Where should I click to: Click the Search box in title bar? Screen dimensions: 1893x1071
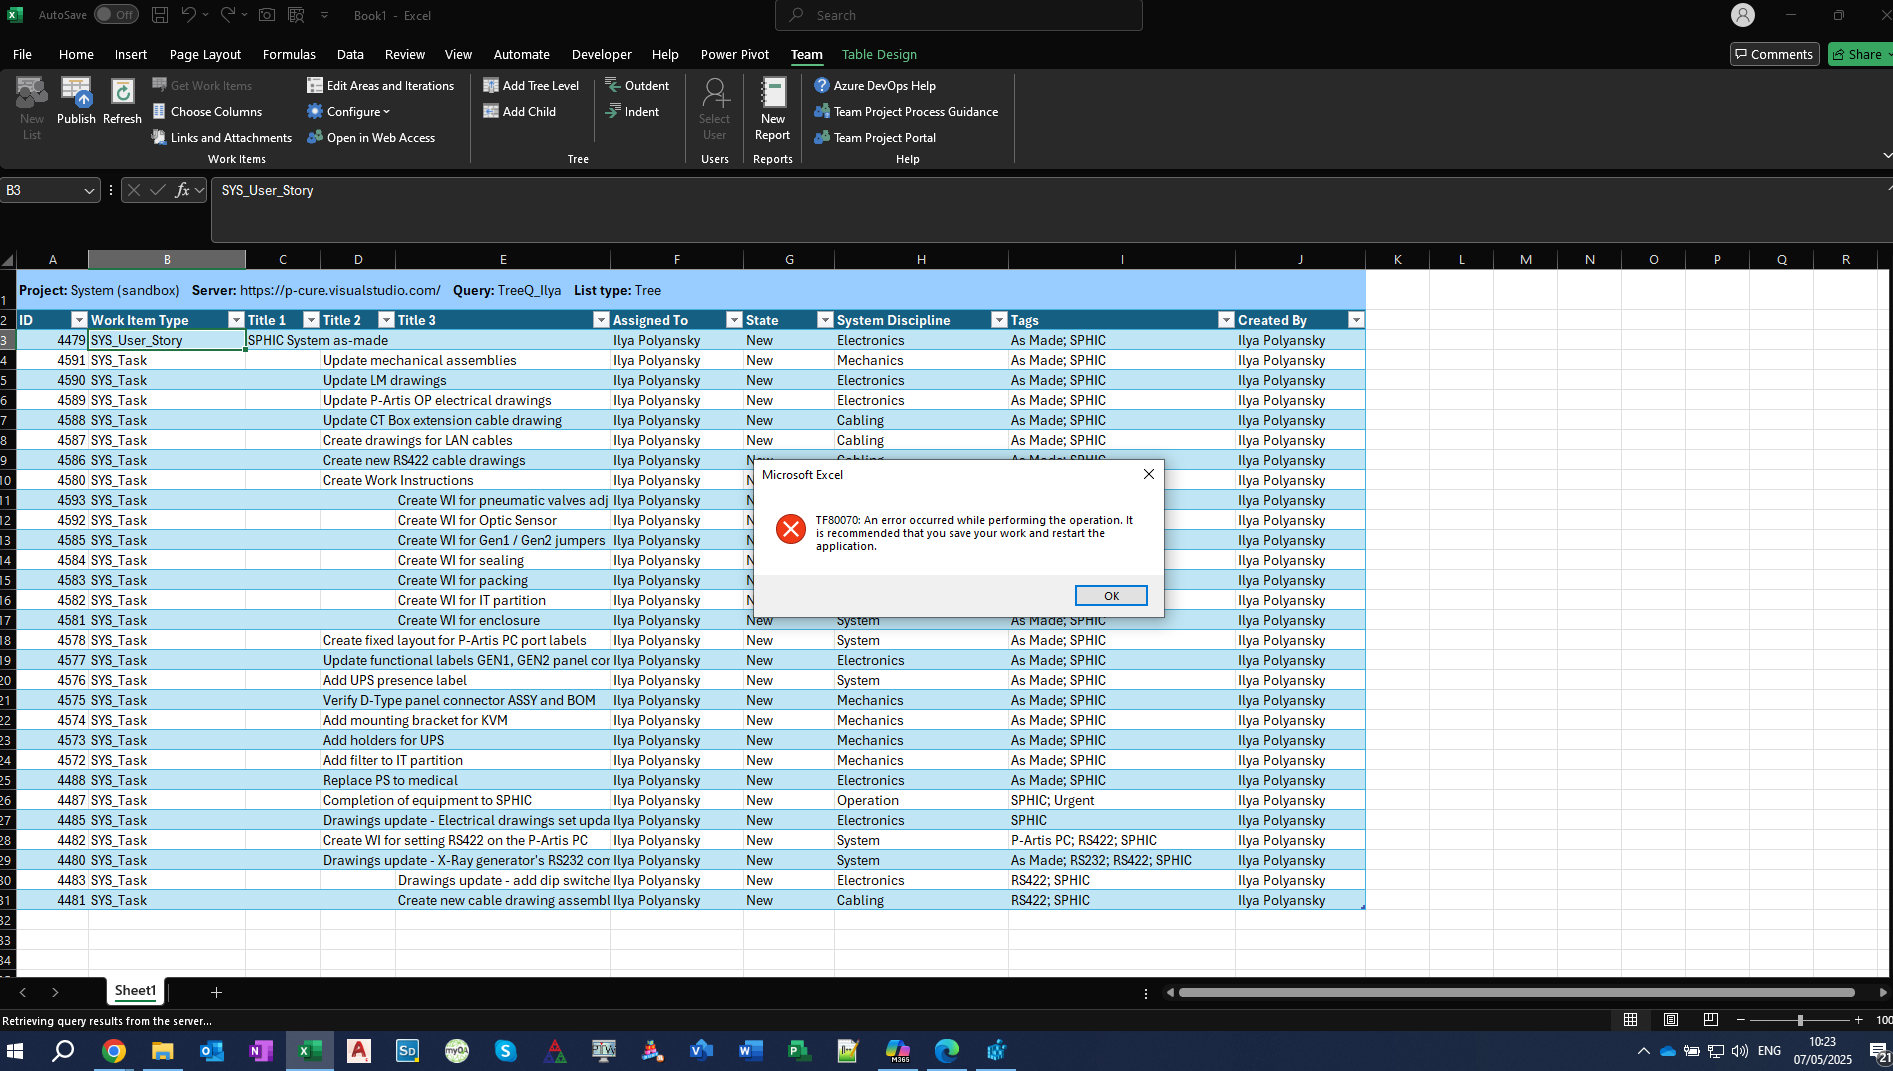click(x=958, y=15)
